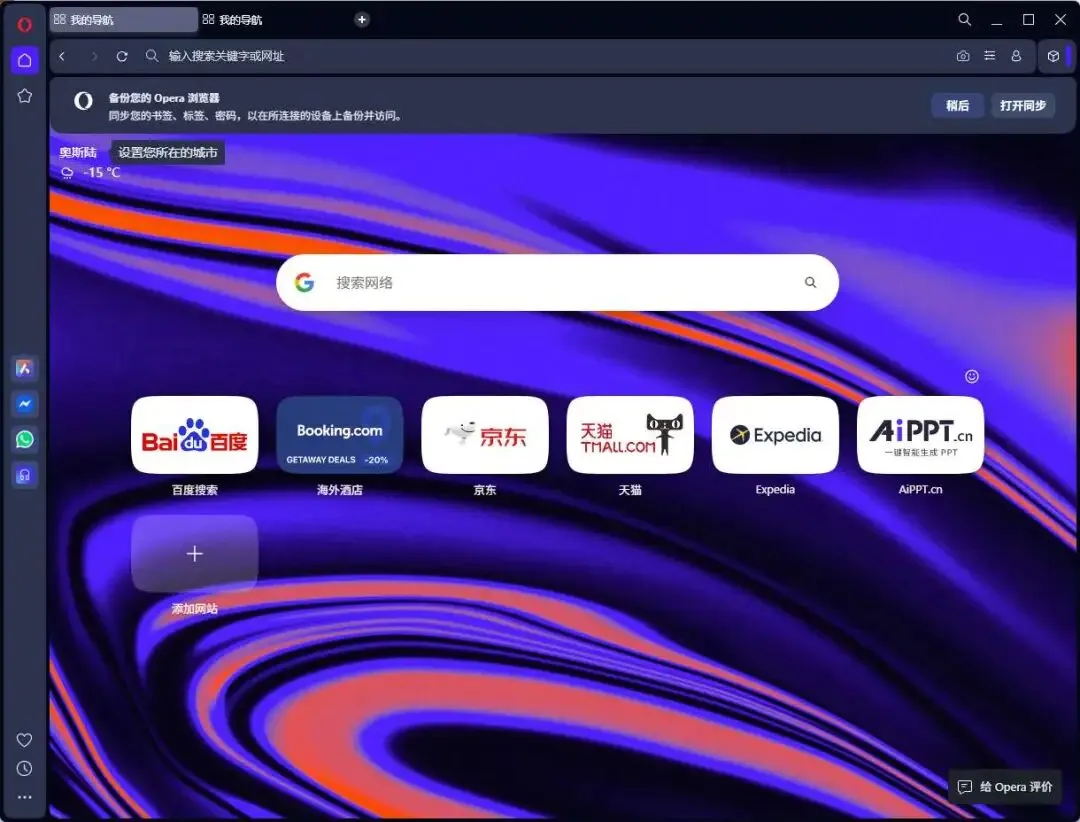This screenshot has height=822, width=1080.
Task: Click 设置您所在的城市 tooltip
Action: click(x=168, y=152)
